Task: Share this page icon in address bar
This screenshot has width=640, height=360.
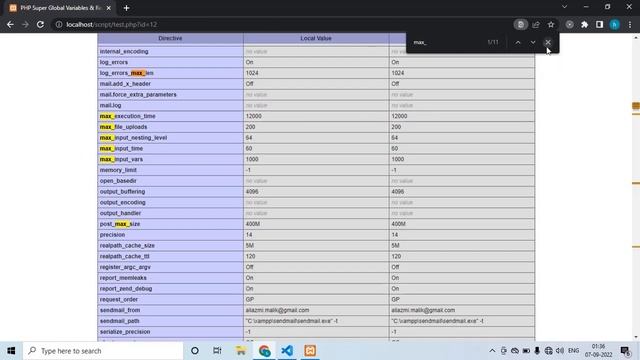Action: coord(536,24)
